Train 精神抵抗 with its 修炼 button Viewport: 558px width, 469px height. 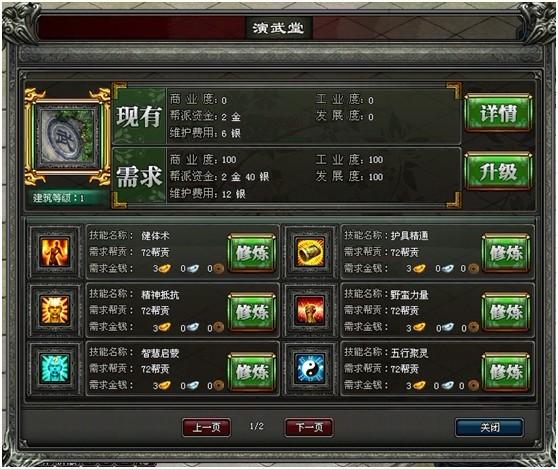click(x=252, y=312)
